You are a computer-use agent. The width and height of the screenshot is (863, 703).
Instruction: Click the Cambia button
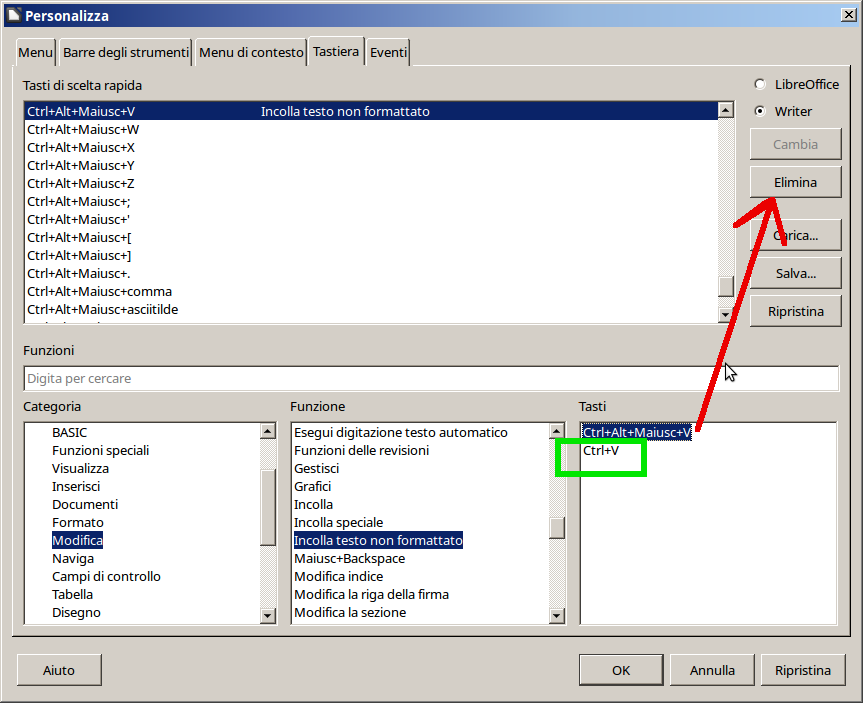pyautogui.click(x=795, y=144)
